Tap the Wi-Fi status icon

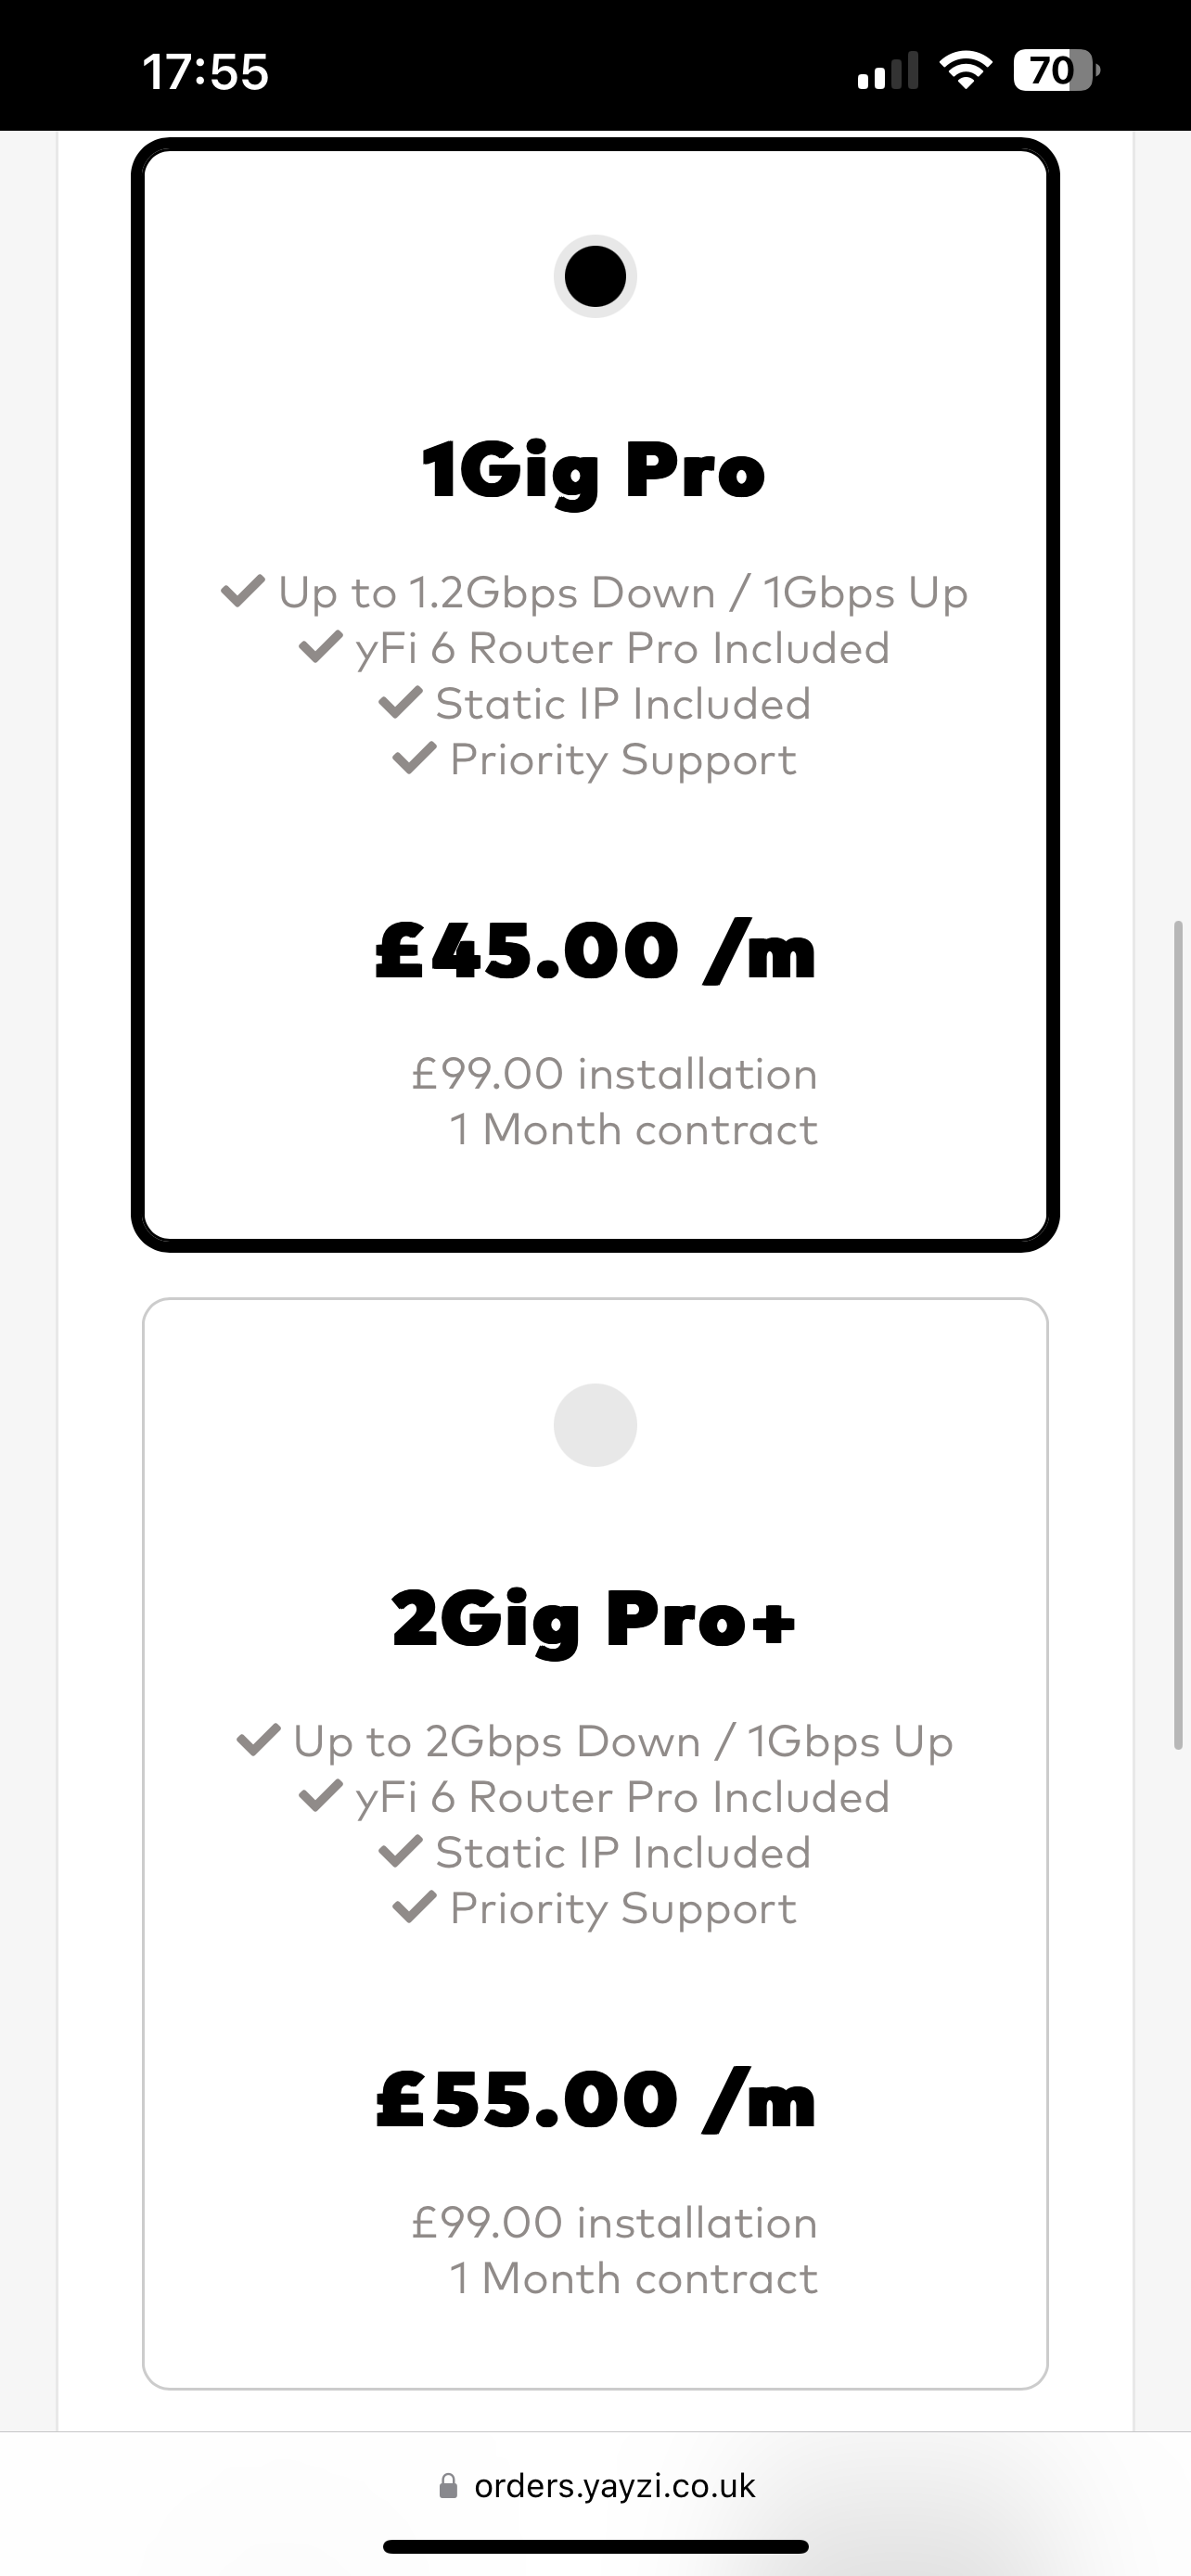(965, 71)
